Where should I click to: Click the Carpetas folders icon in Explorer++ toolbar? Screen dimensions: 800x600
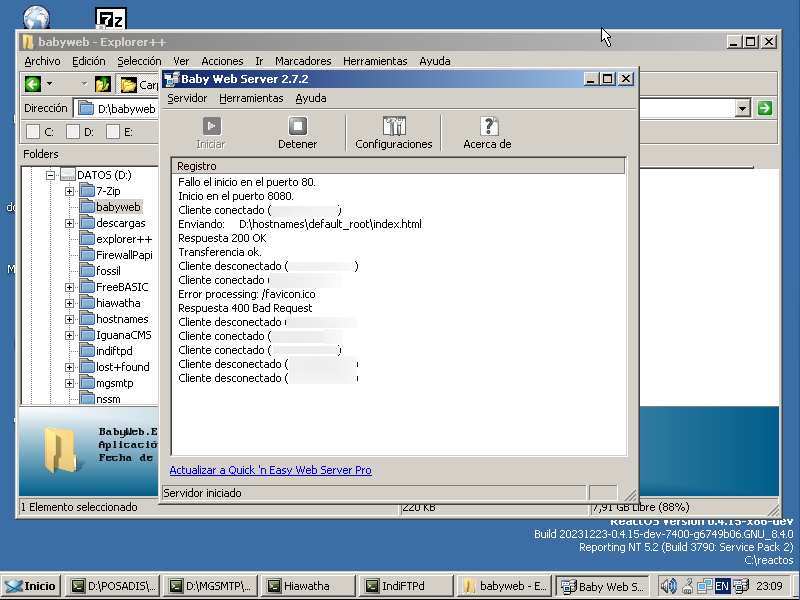pos(129,84)
